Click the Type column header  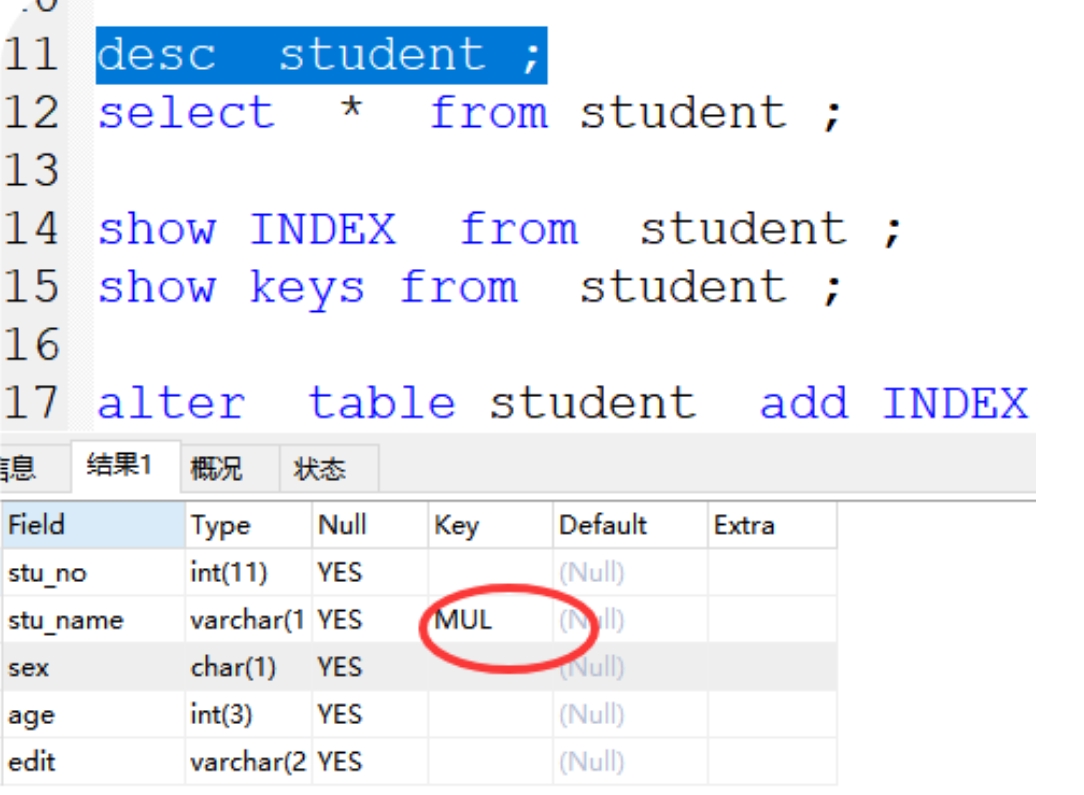point(248,525)
